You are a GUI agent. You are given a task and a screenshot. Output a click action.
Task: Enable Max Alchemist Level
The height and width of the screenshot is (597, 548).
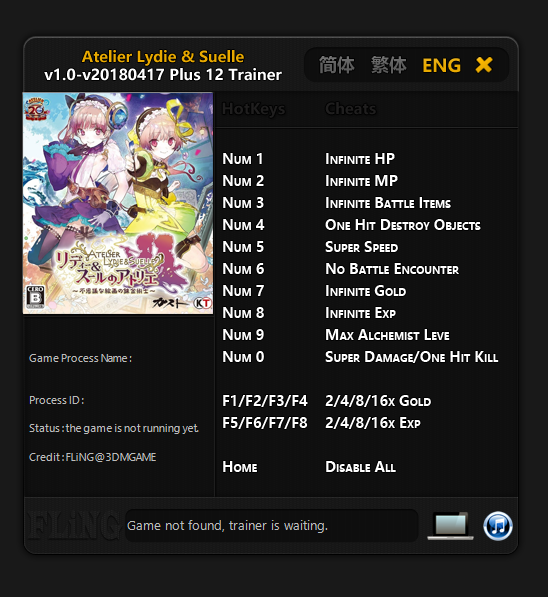(387, 335)
